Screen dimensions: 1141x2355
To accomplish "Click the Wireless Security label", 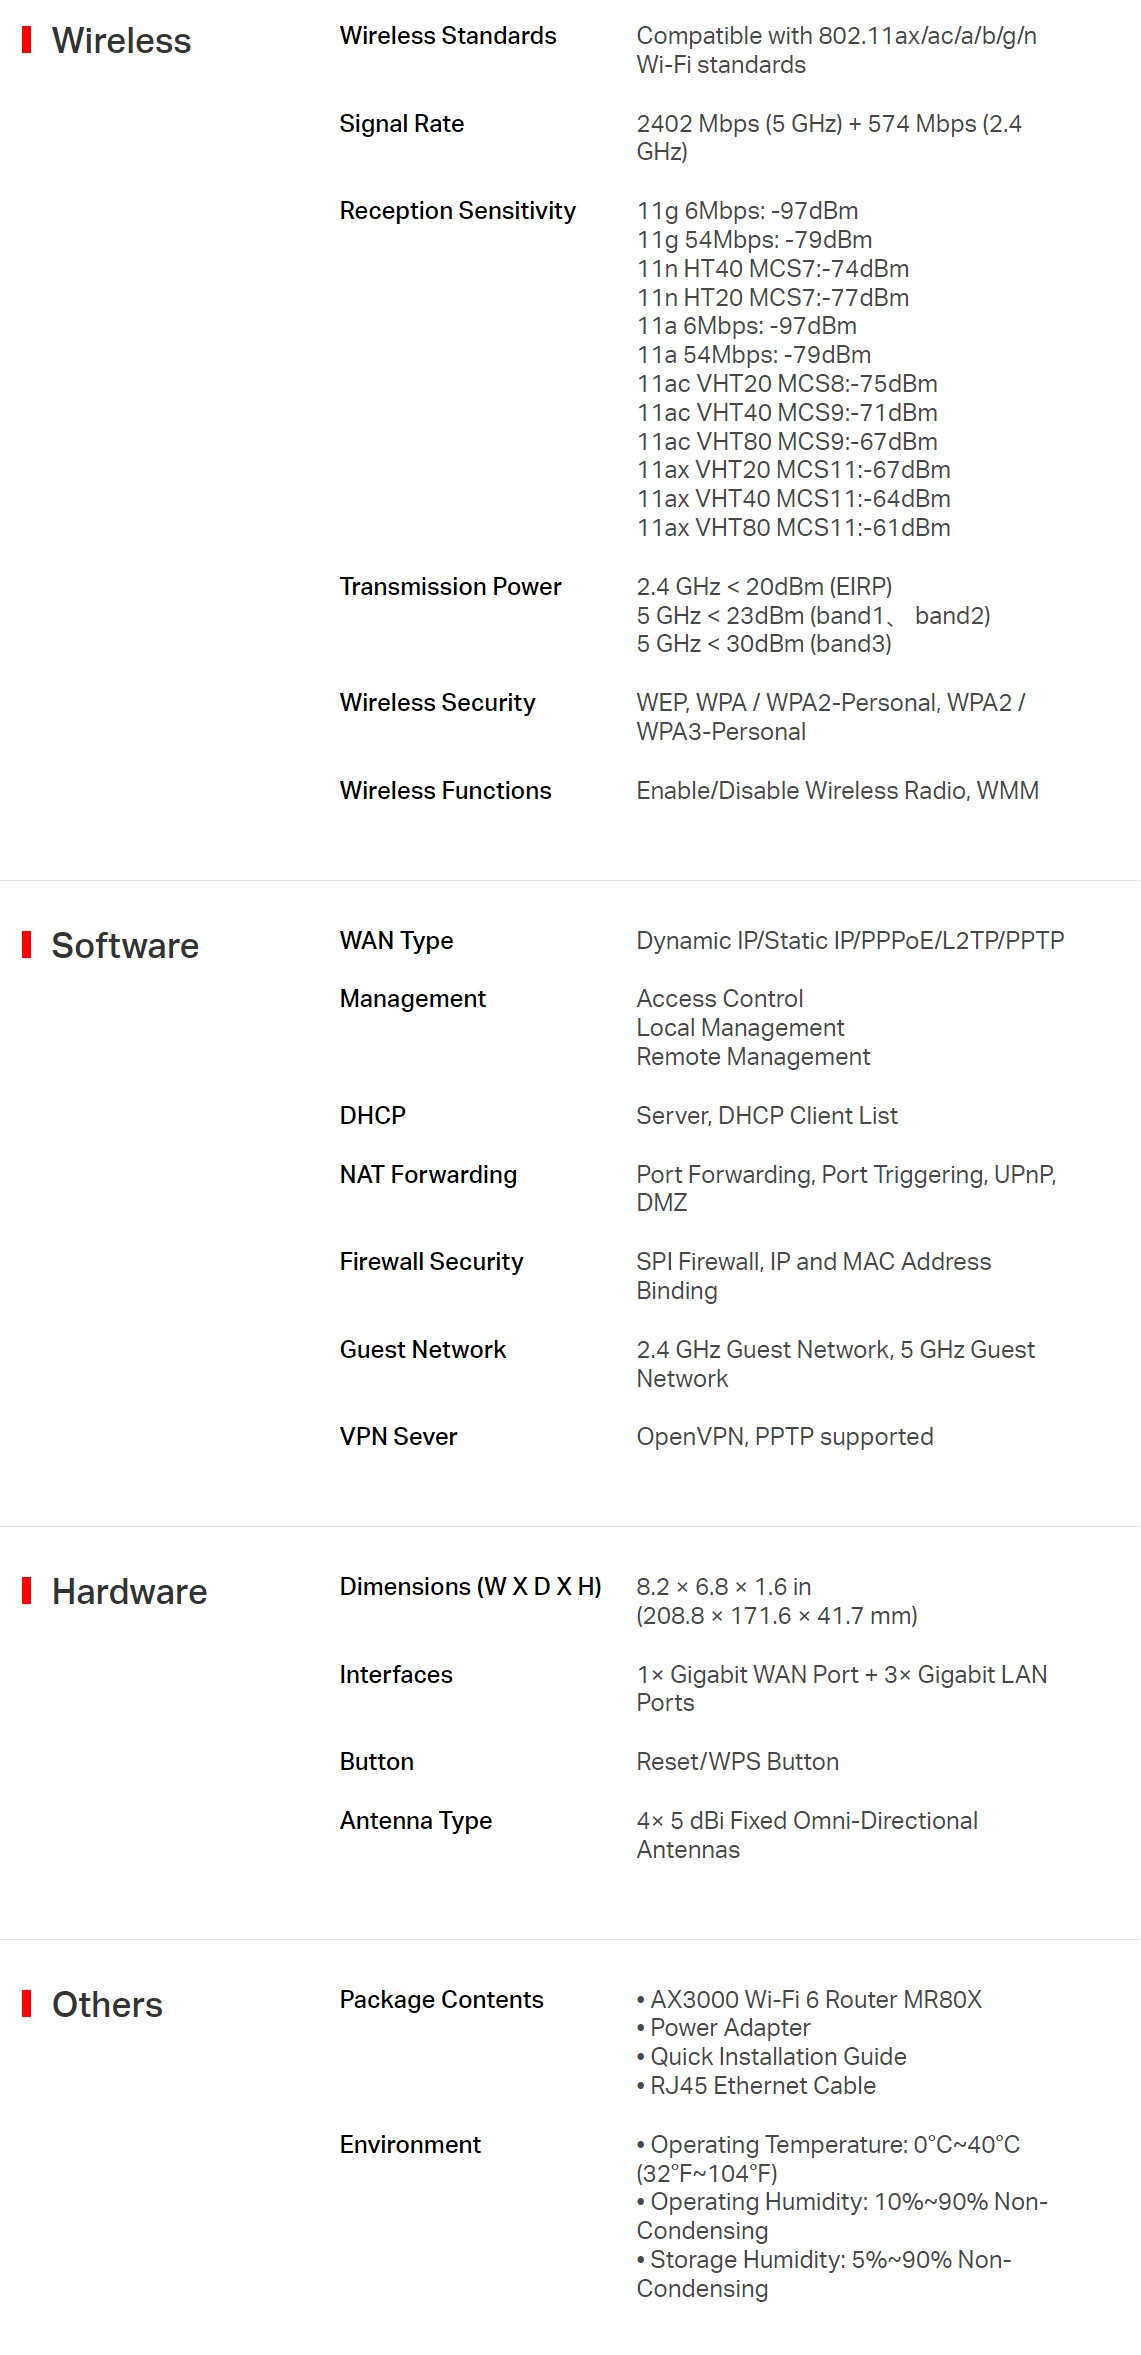I will coord(438,703).
